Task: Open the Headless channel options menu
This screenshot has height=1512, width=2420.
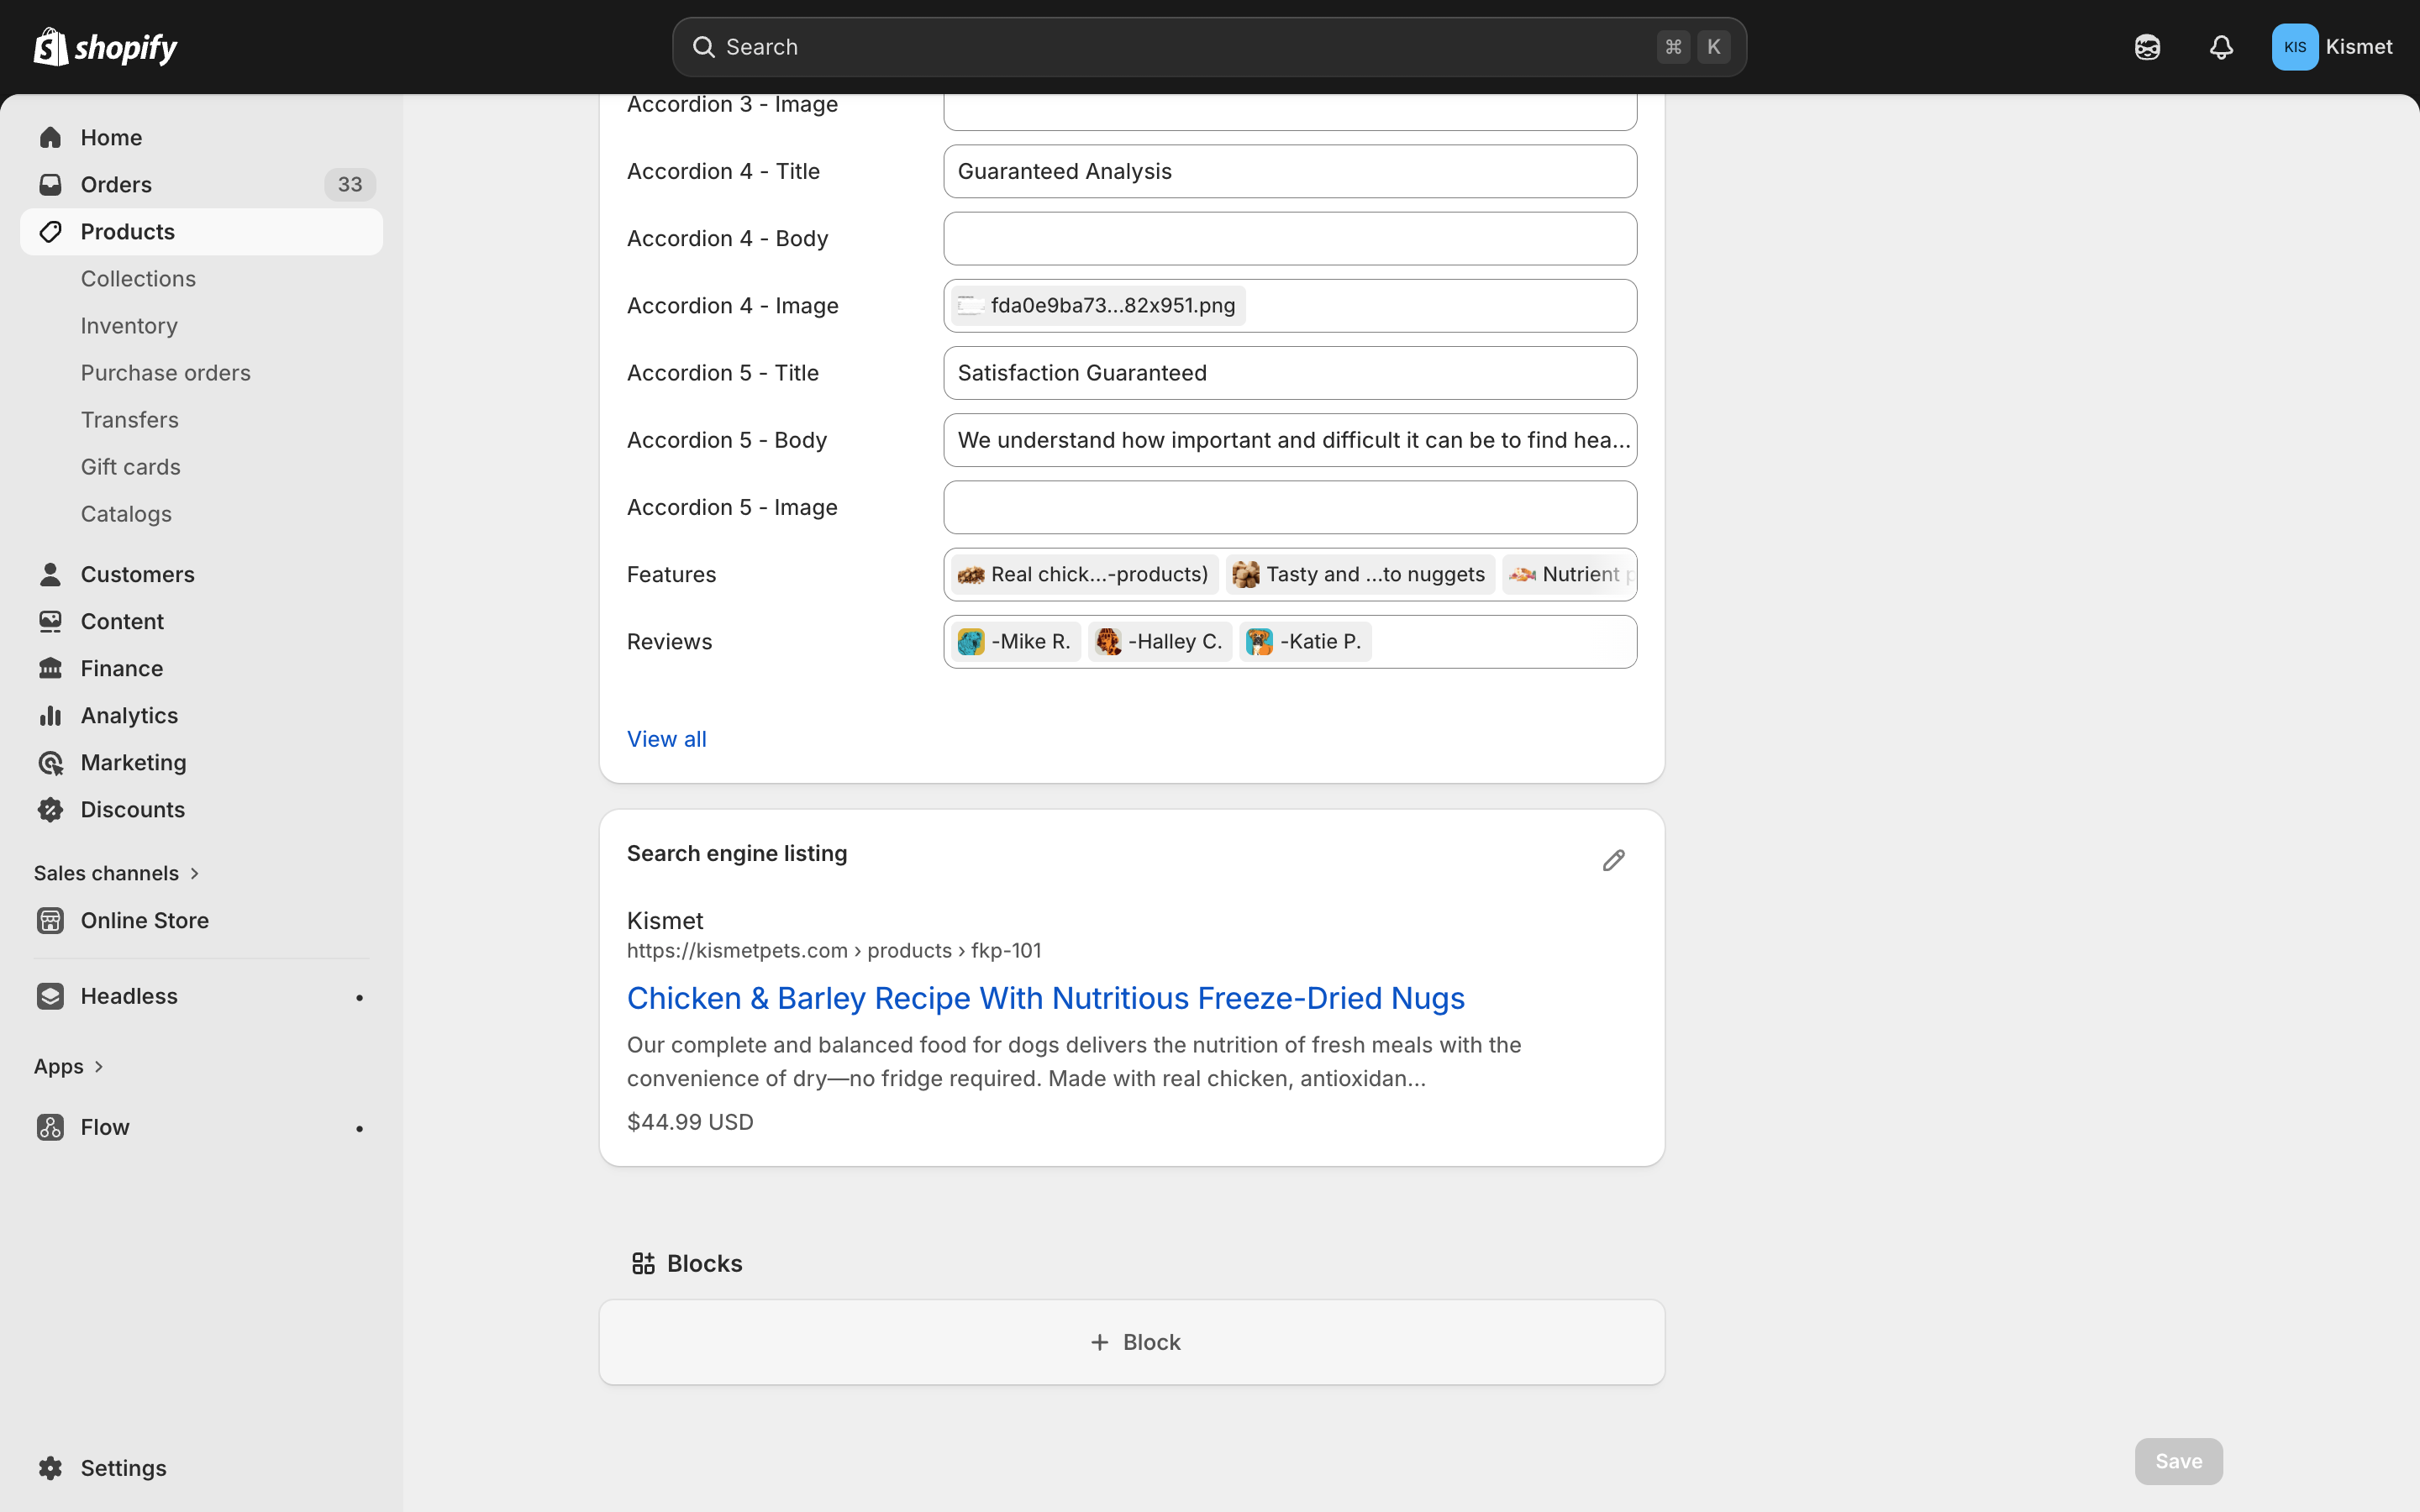Action: [358, 996]
